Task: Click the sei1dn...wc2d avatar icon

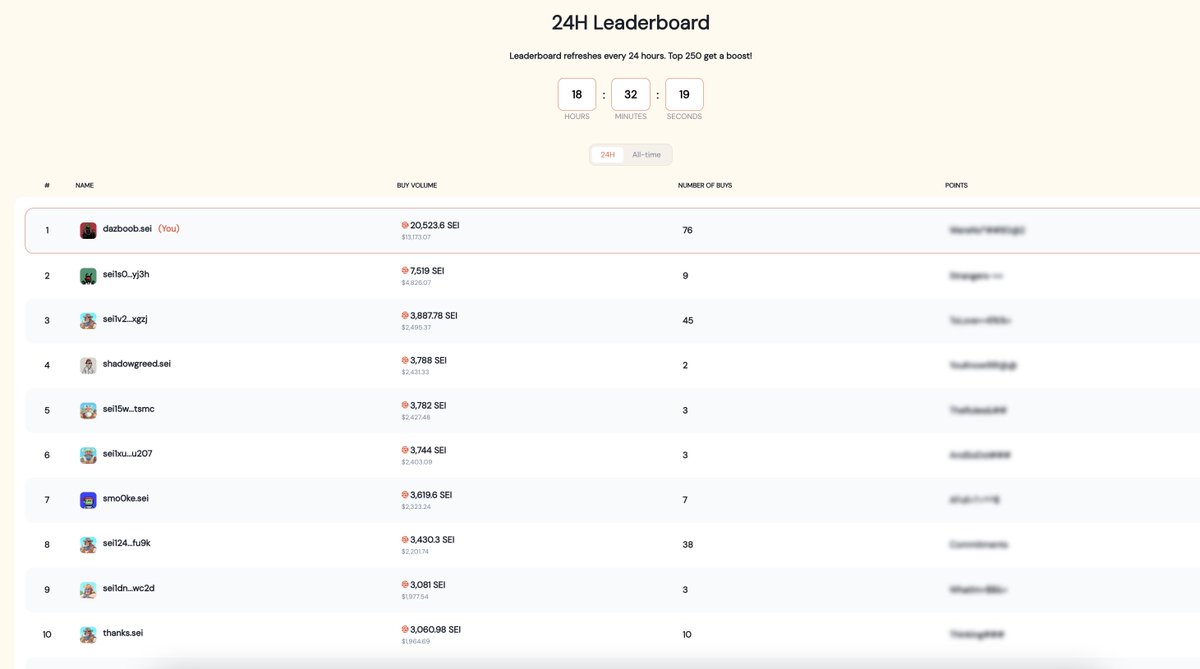Action: pos(88,589)
